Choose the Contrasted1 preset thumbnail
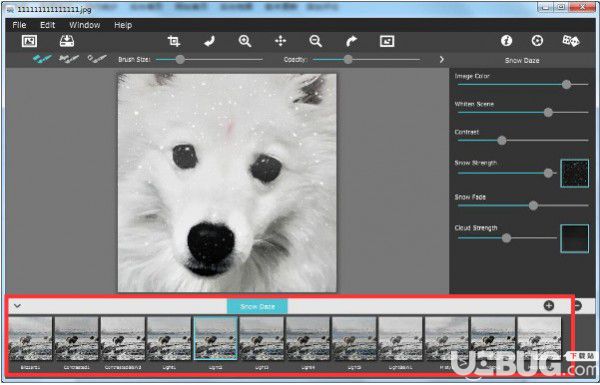The width and height of the screenshot is (600, 385). (77, 338)
